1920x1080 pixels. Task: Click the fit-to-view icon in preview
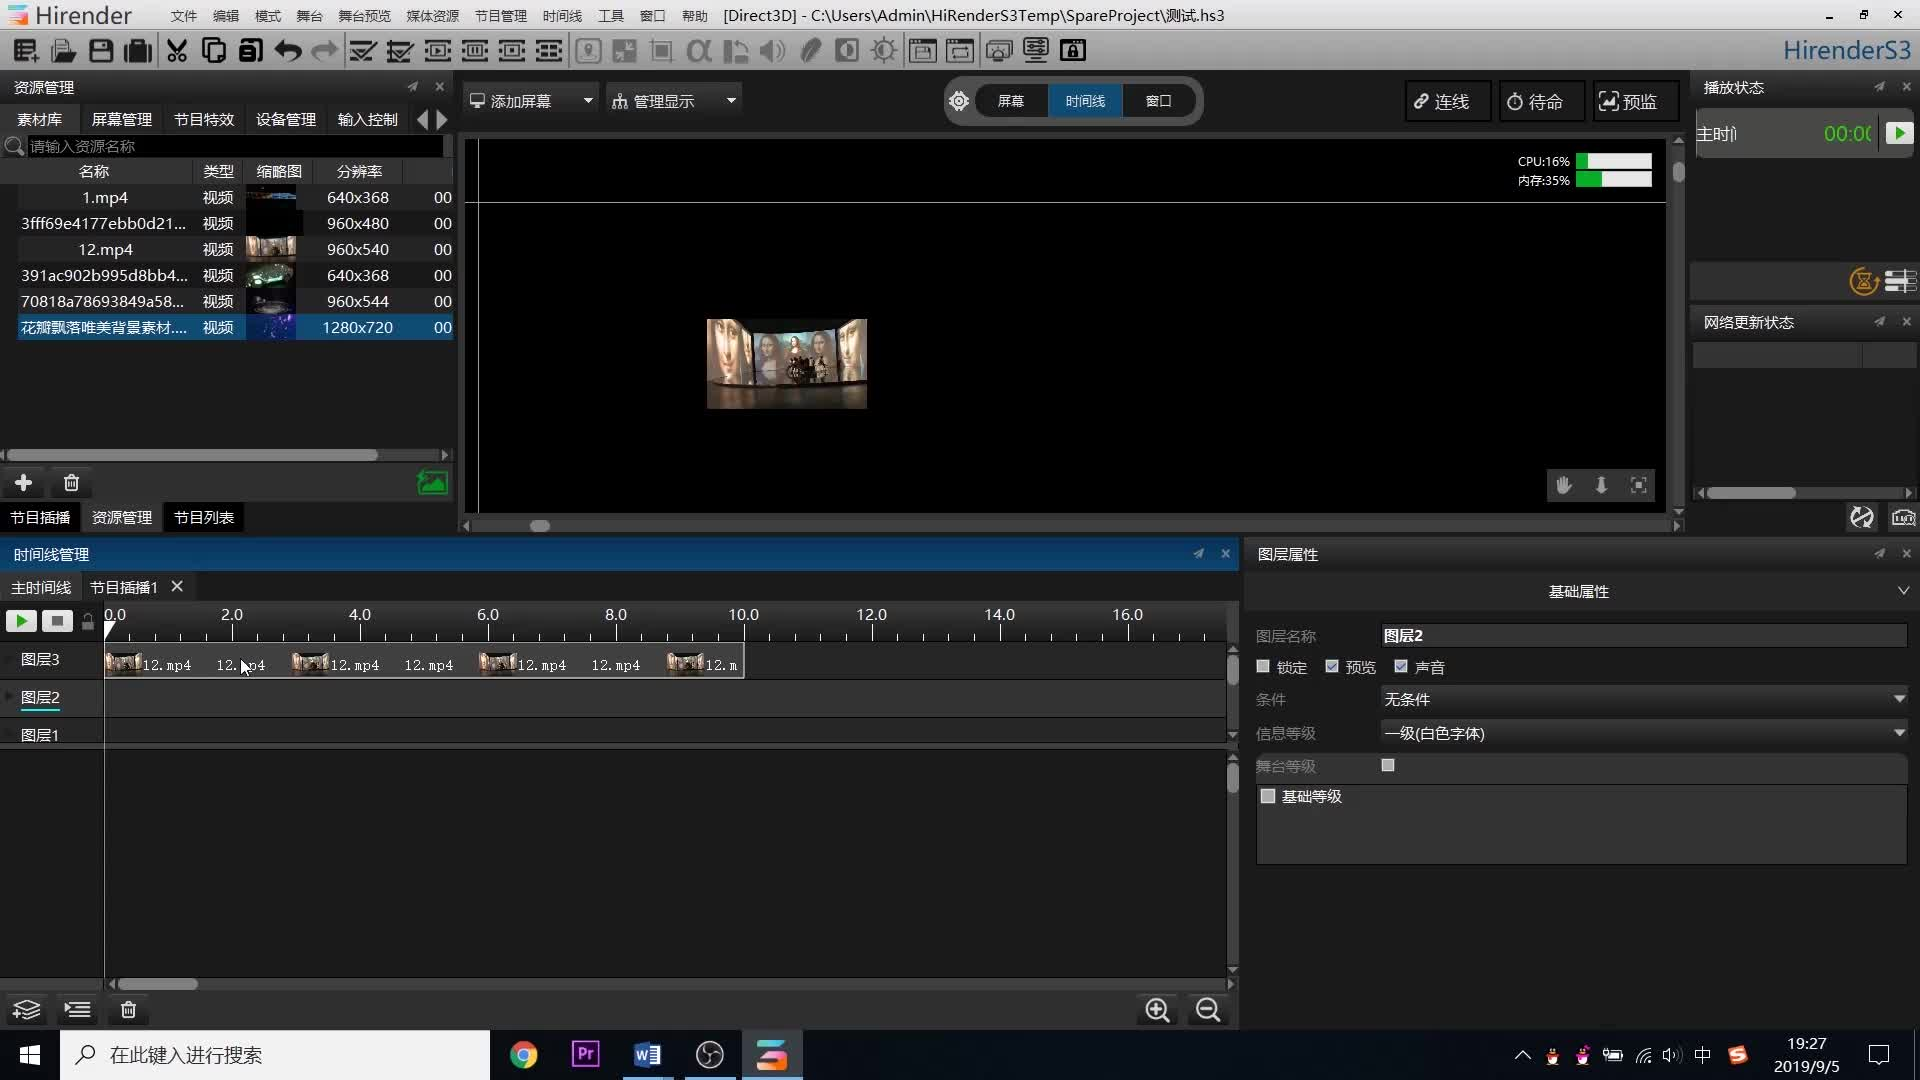tap(1639, 485)
